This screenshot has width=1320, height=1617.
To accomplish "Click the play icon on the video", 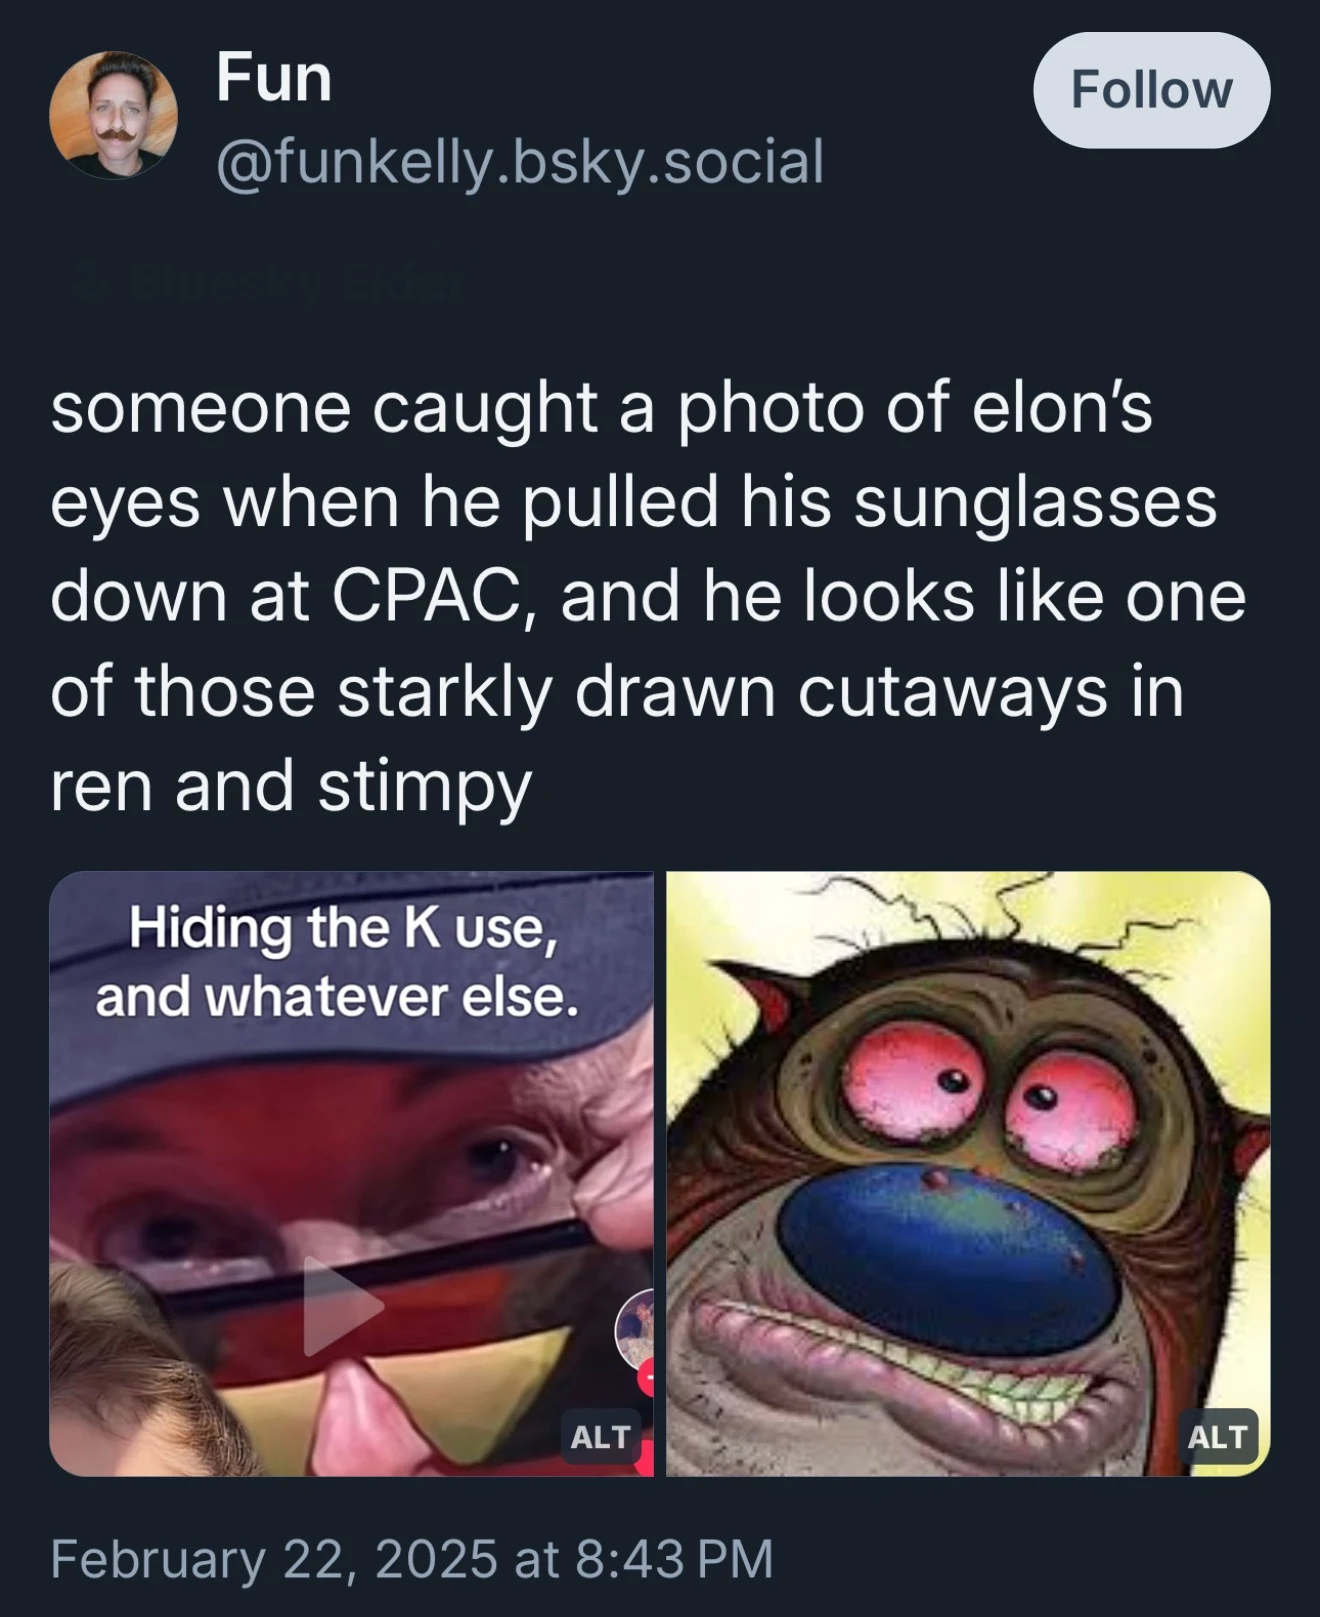I will tap(341, 1305).
